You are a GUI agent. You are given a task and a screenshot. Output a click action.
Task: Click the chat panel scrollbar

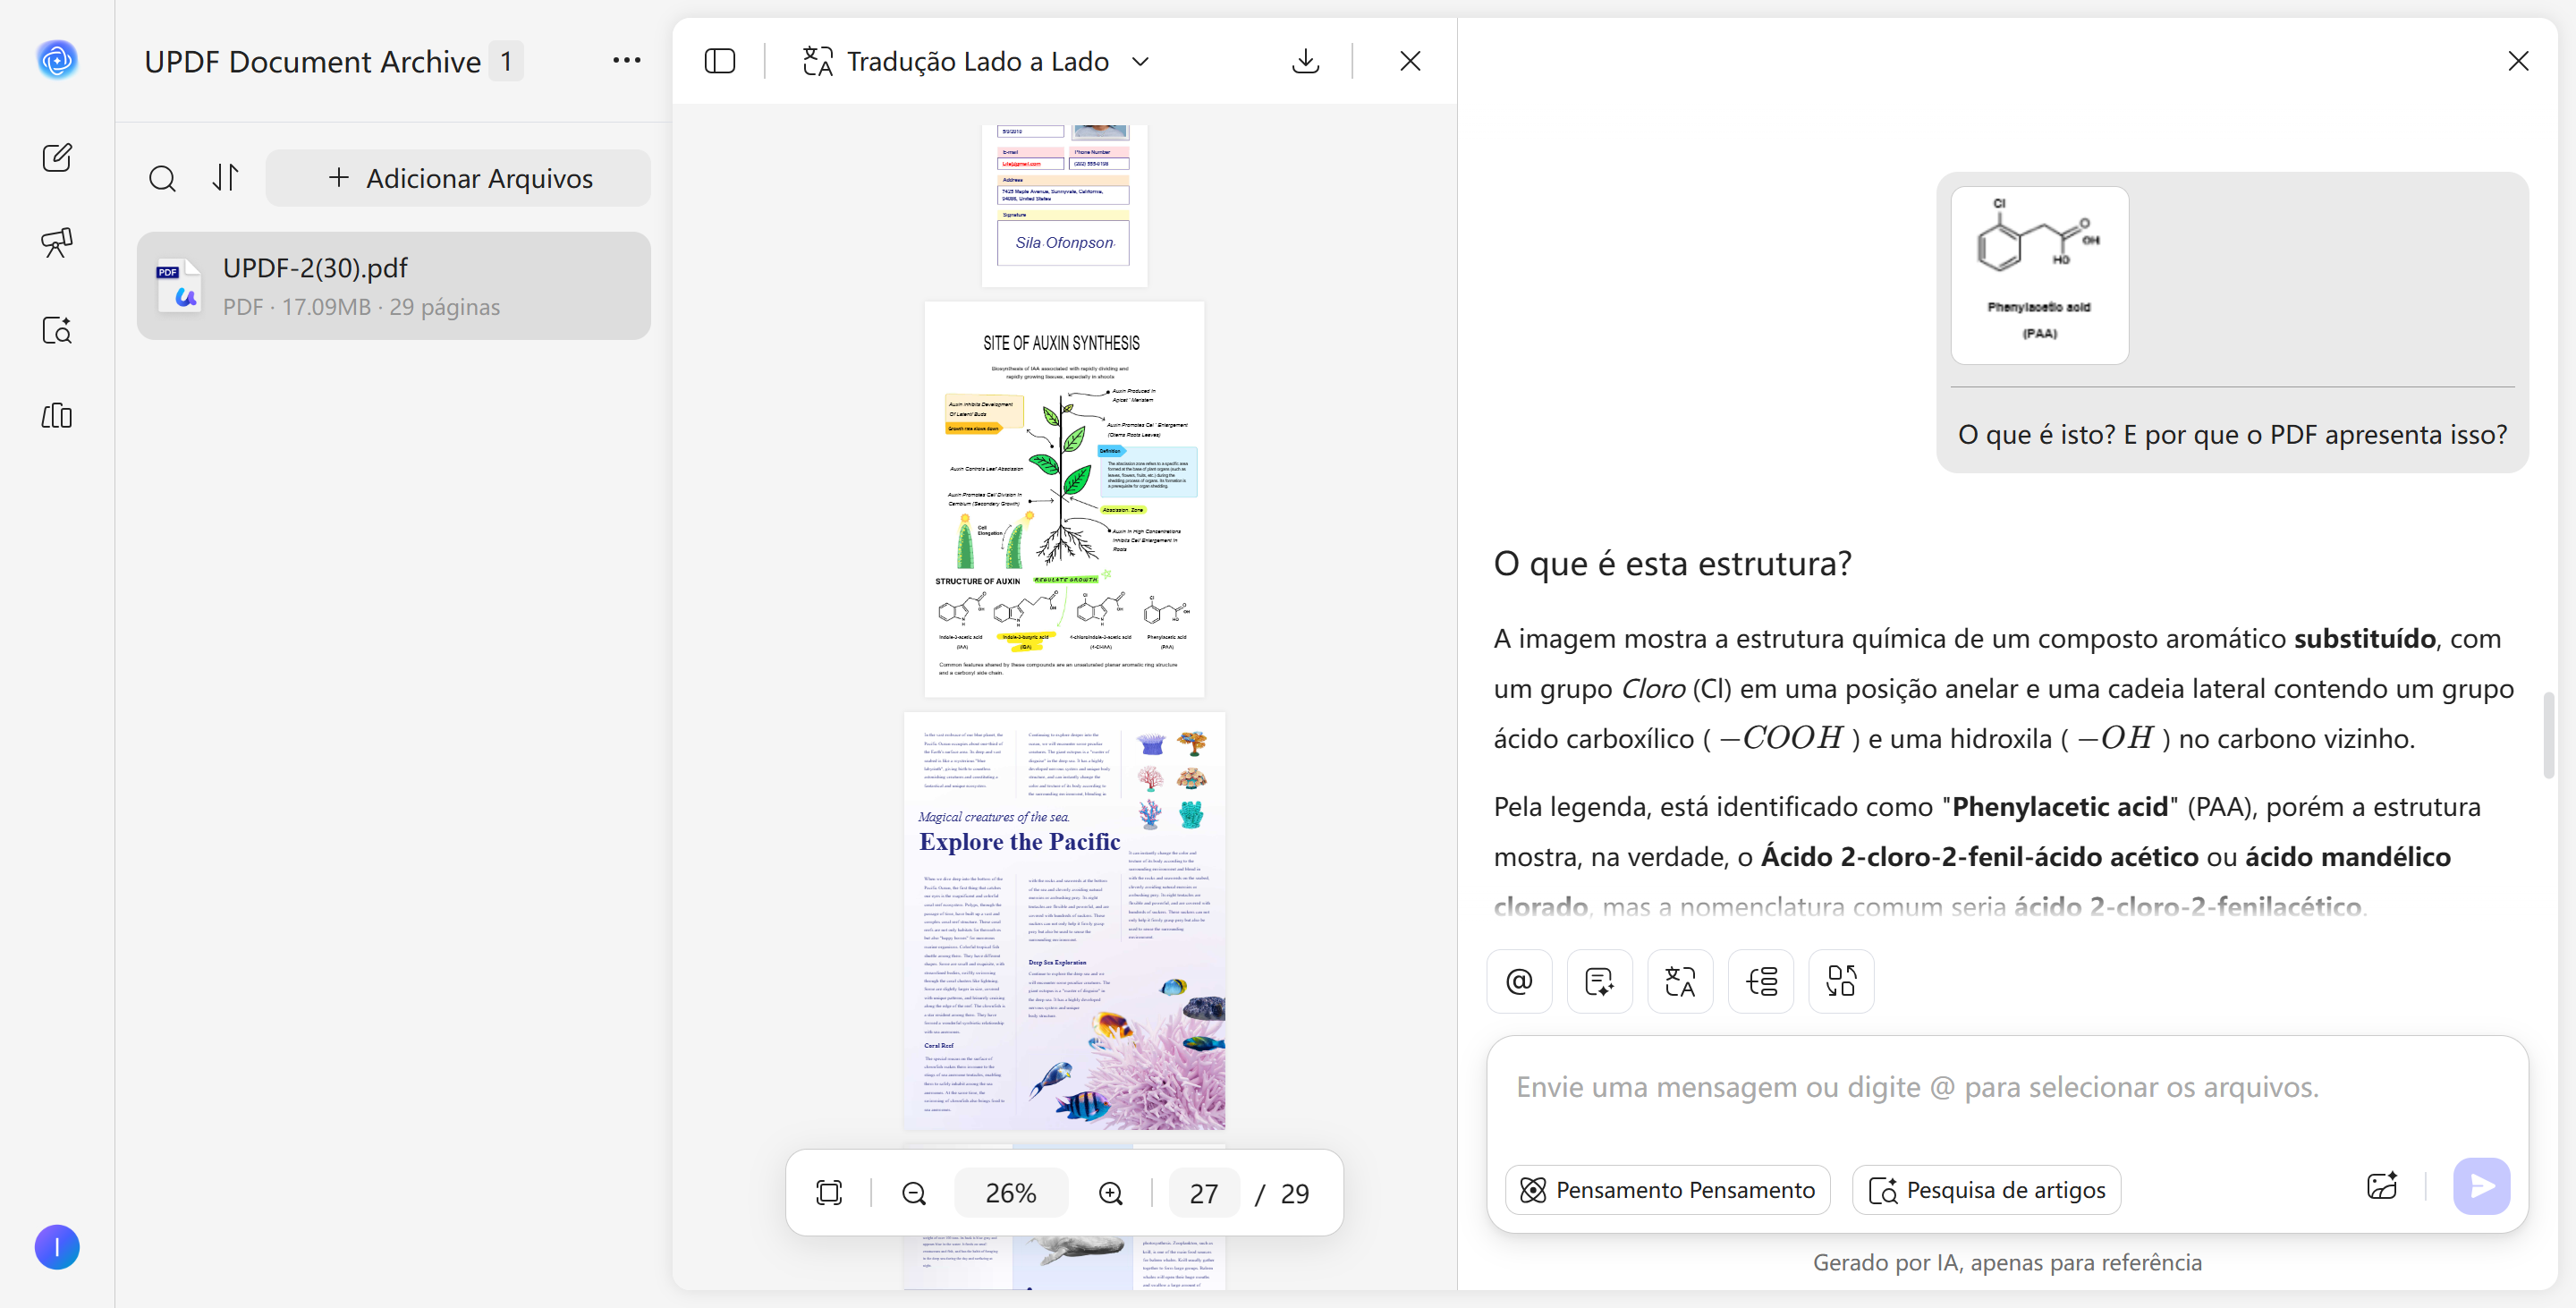point(2549,734)
